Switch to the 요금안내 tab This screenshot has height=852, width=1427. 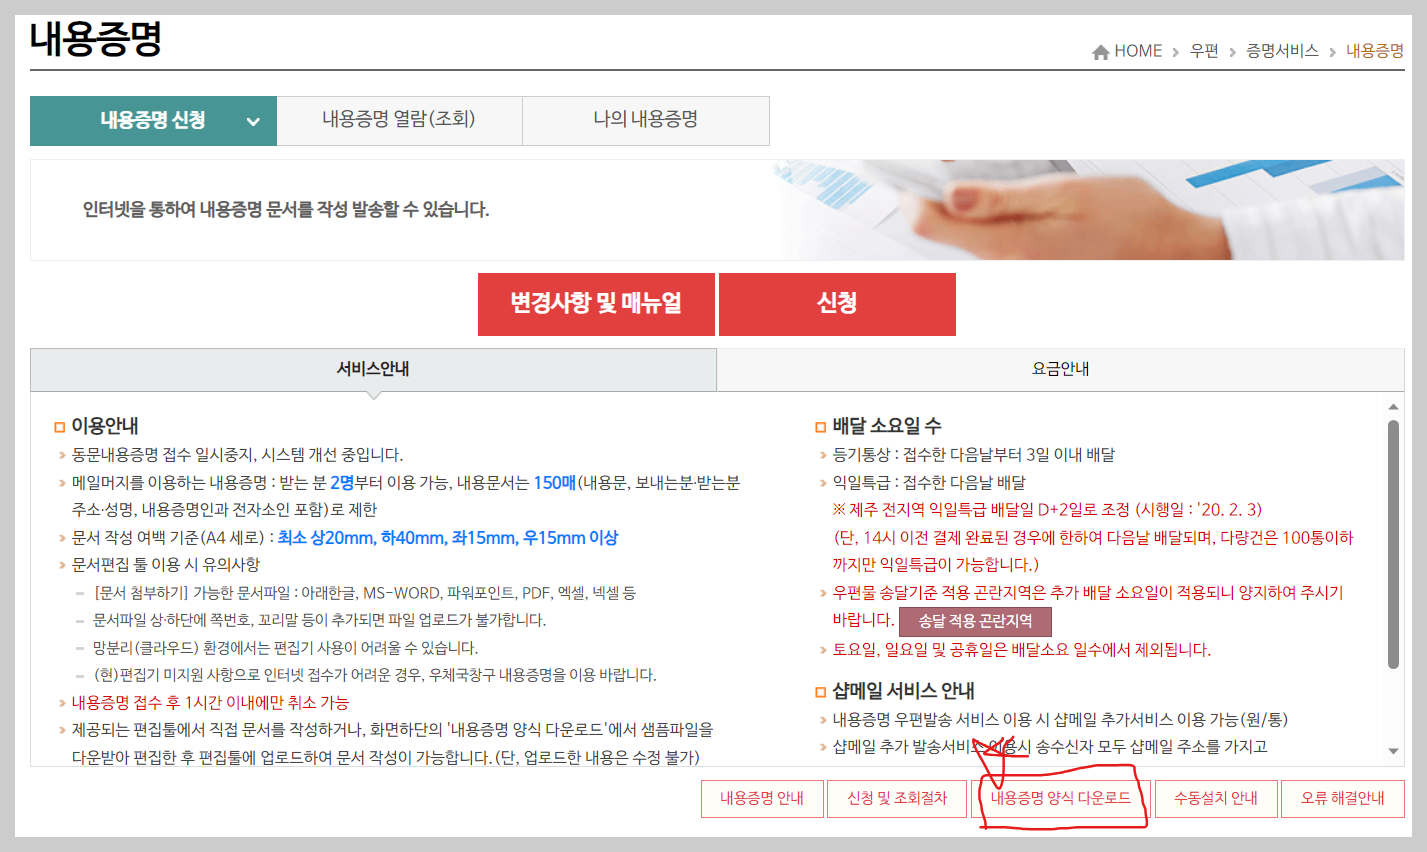[1061, 369]
